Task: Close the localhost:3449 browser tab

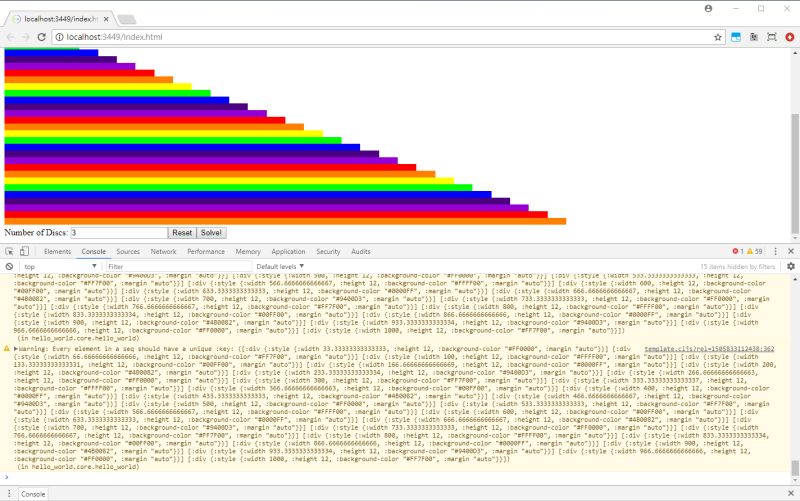Action: (x=106, y=19)
